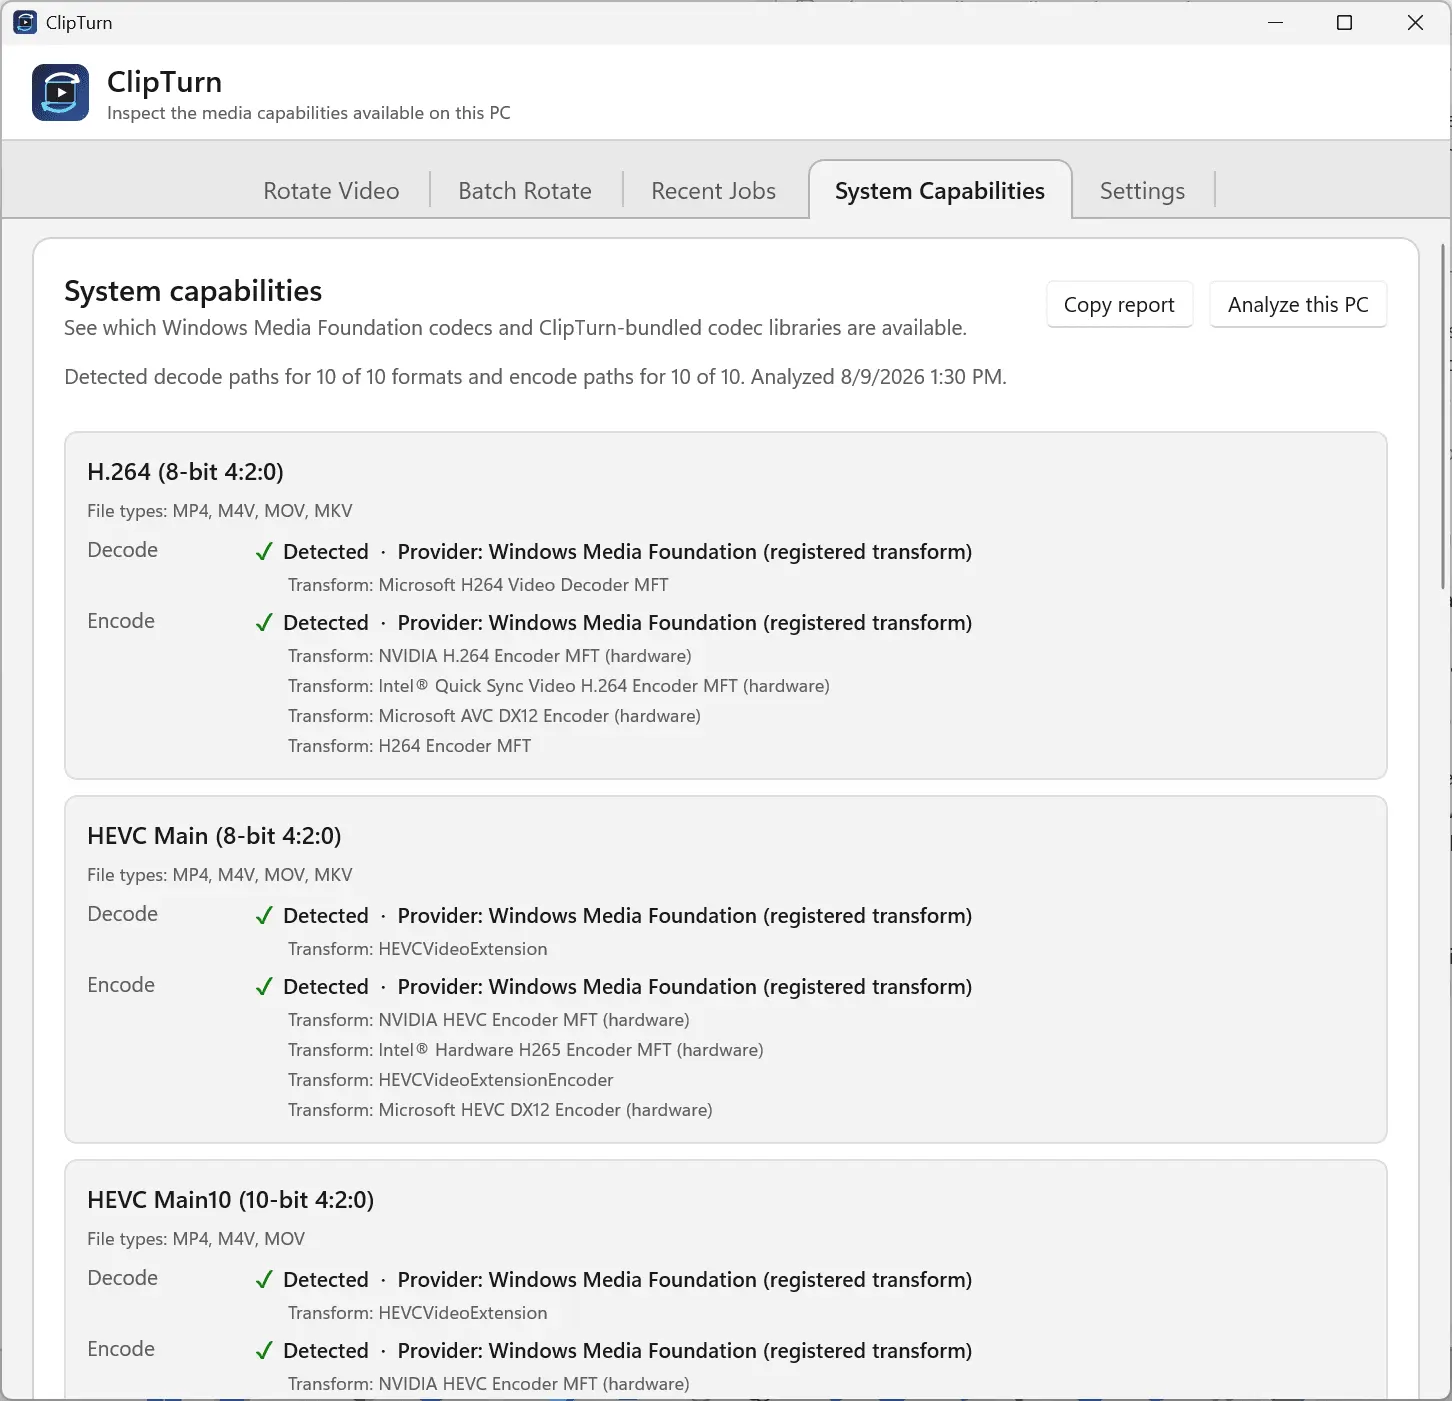Click the Decode label in the H.264 card

pyautogui.click(x=122, y=550)
